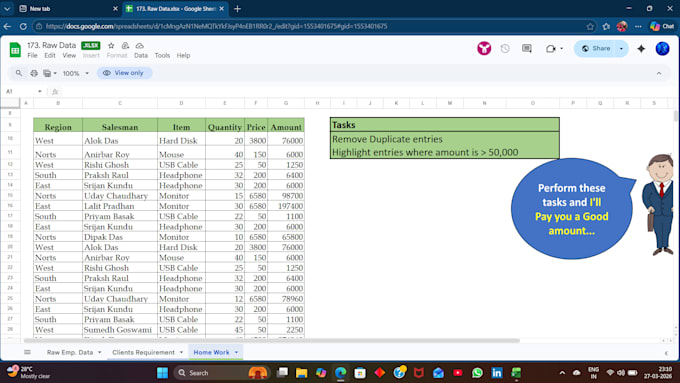Open Clients Requirement tab menu arrow
Screen dimensions: 680x383
(181, 352)
